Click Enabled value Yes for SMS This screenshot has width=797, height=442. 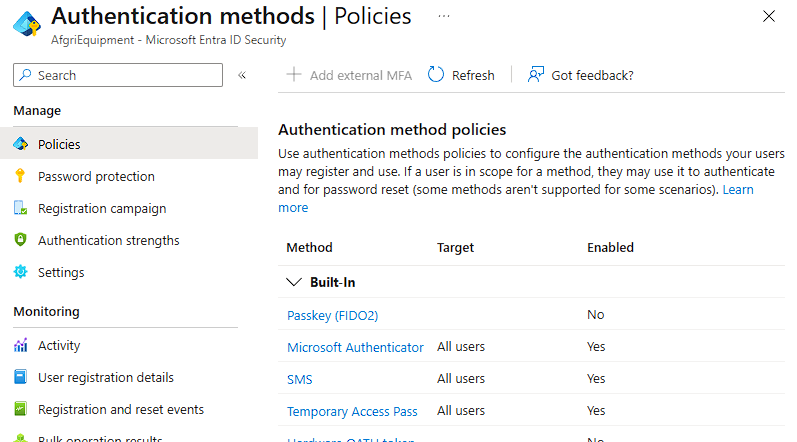pos(596,378)
